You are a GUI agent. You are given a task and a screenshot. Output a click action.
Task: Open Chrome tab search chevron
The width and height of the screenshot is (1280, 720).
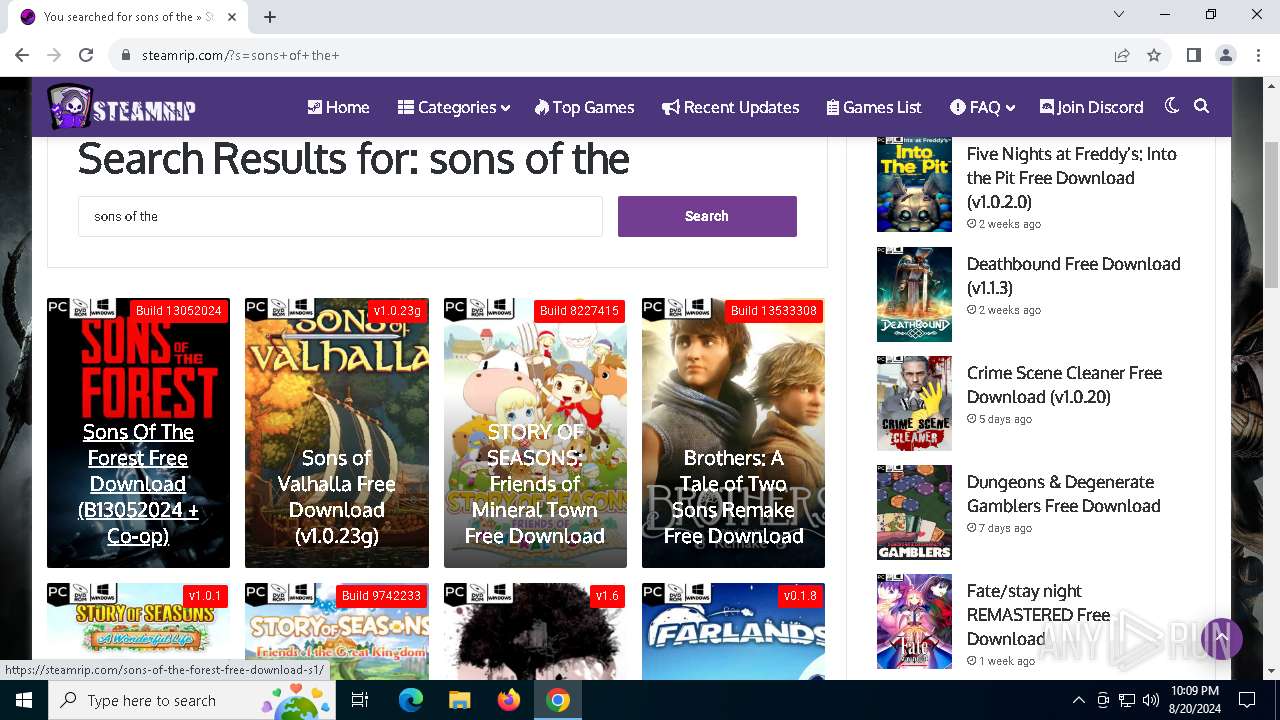click(1119, 15)
